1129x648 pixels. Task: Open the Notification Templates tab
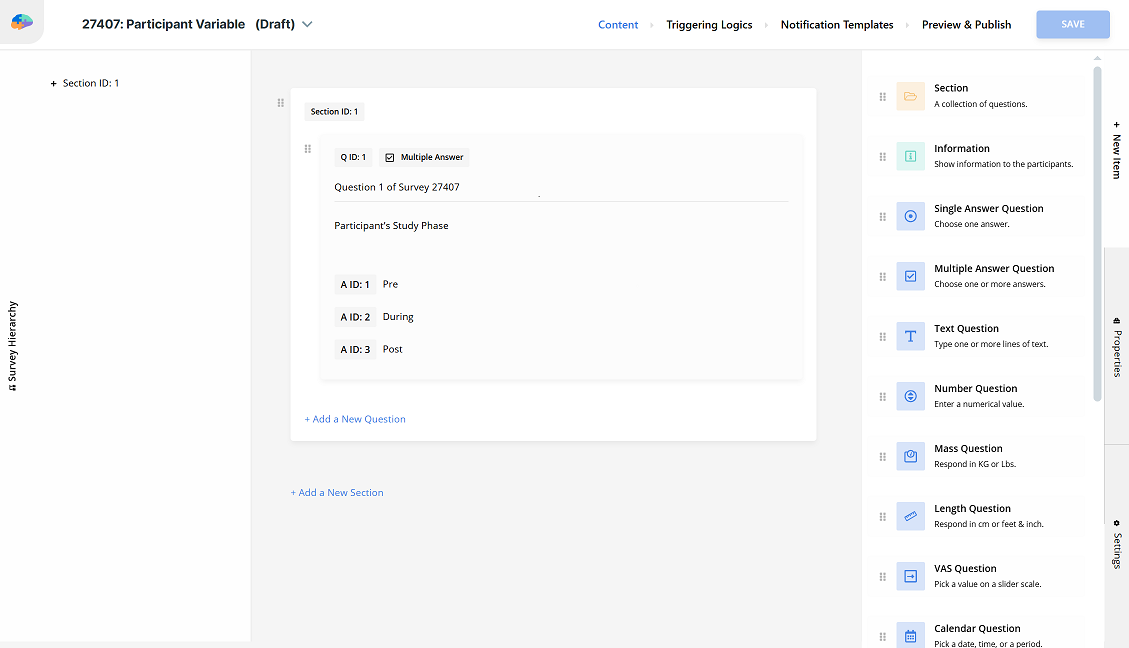[x=836, y=25]
